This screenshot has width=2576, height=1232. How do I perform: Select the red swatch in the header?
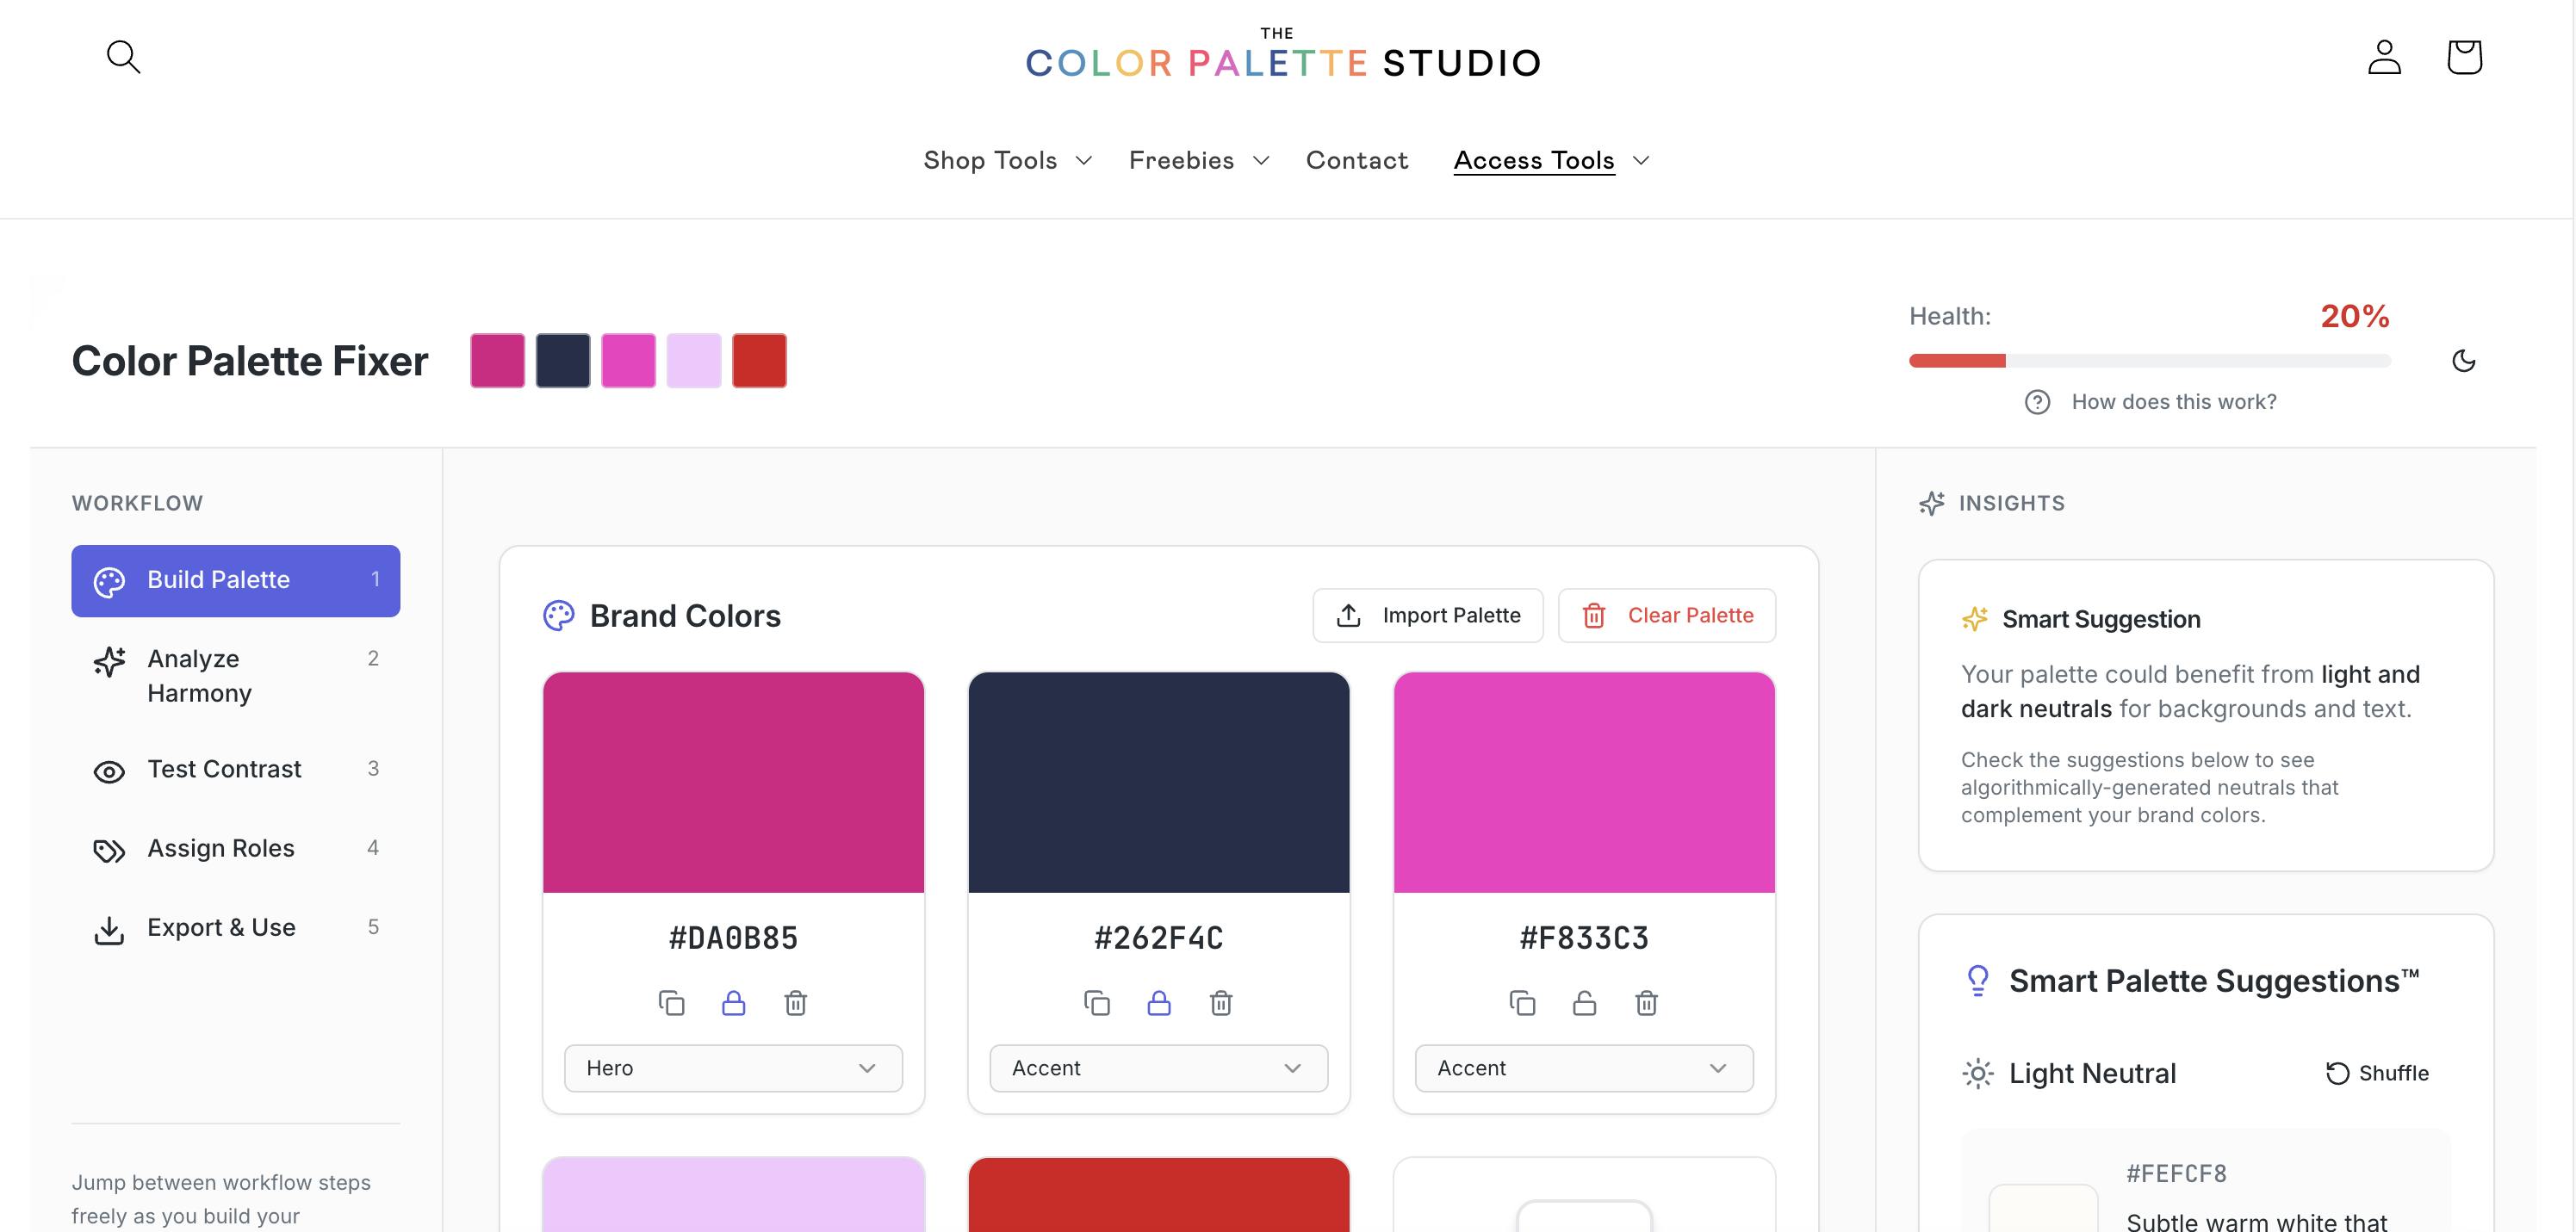coord(759,361)
